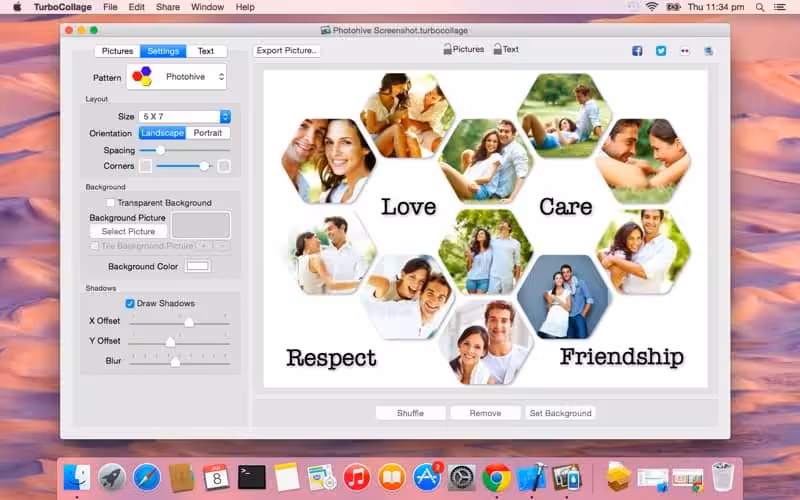Click the Background Picture preview well

[201, 226]
